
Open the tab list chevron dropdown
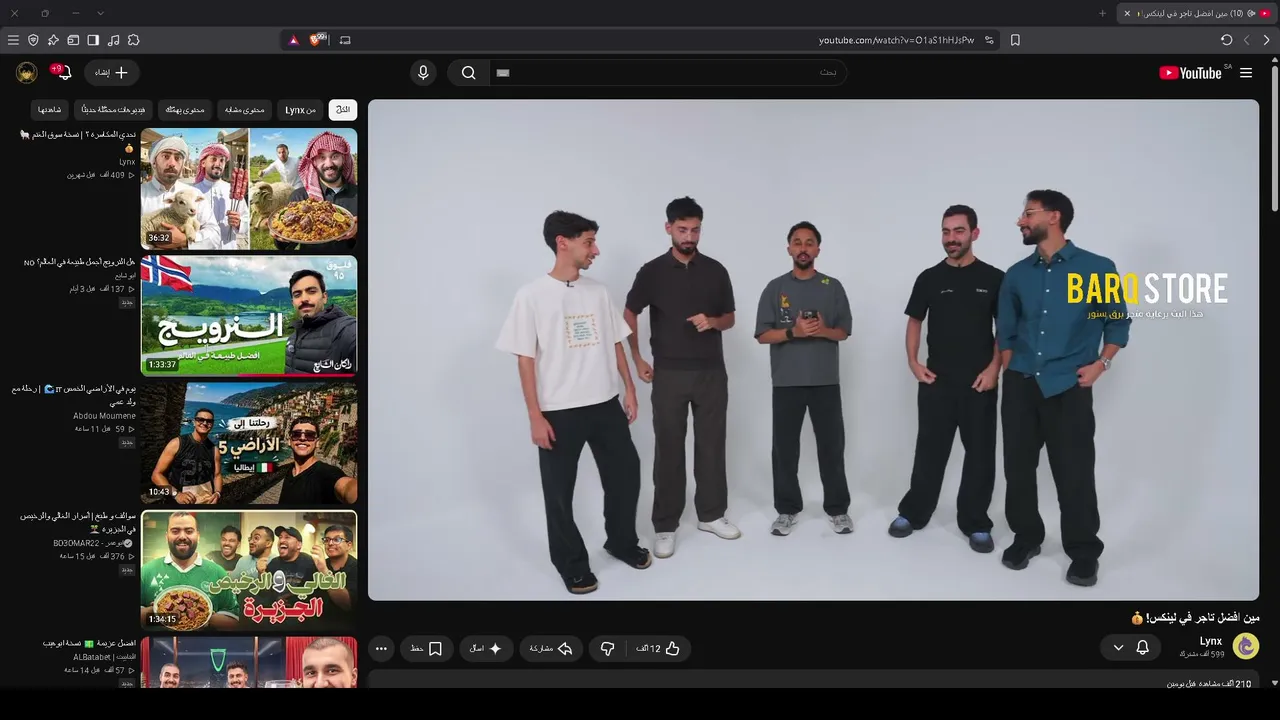[100, 13]
